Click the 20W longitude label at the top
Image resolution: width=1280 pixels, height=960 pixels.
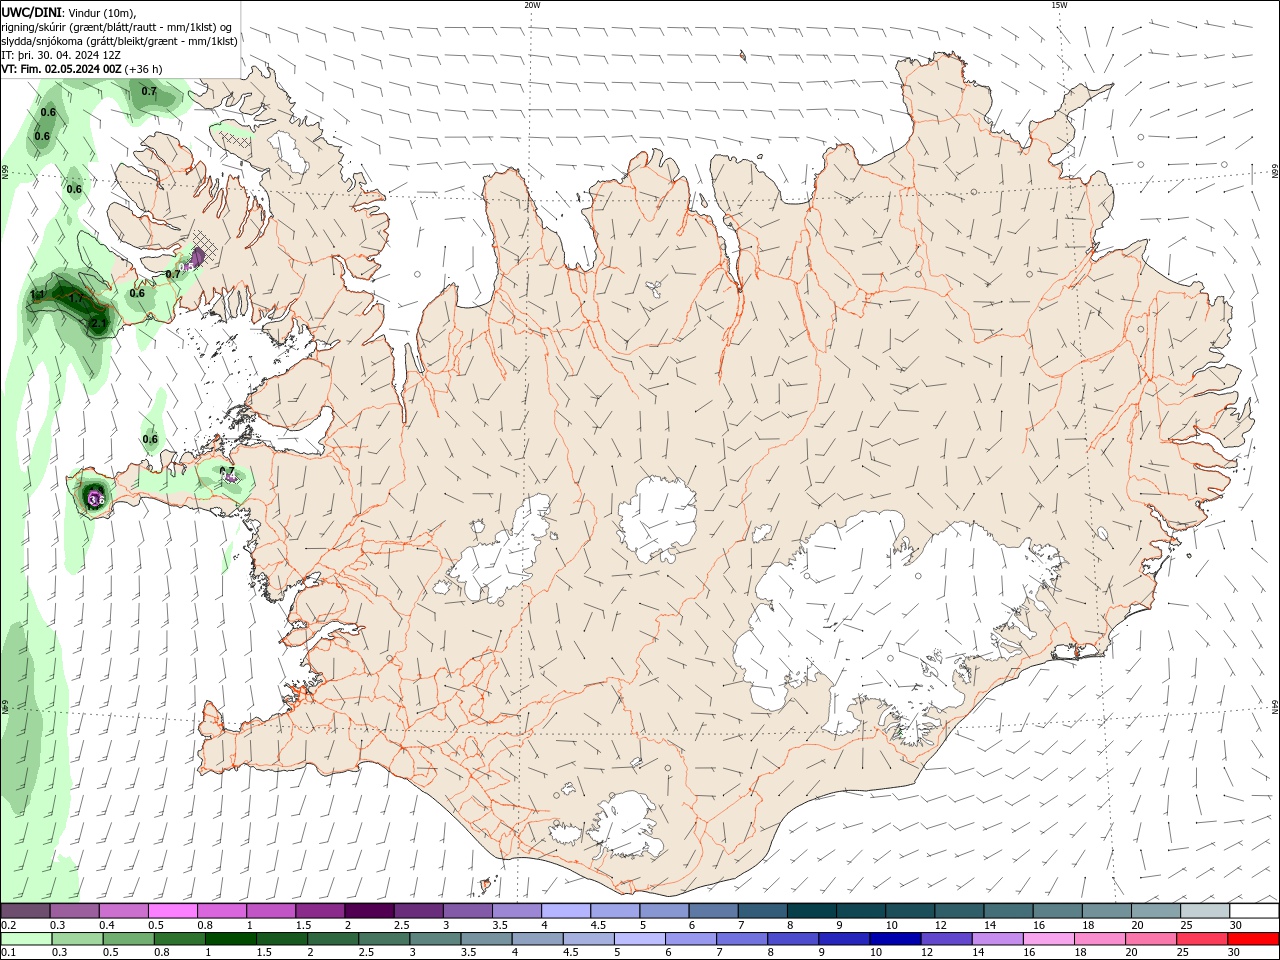(x=532, y=5)
